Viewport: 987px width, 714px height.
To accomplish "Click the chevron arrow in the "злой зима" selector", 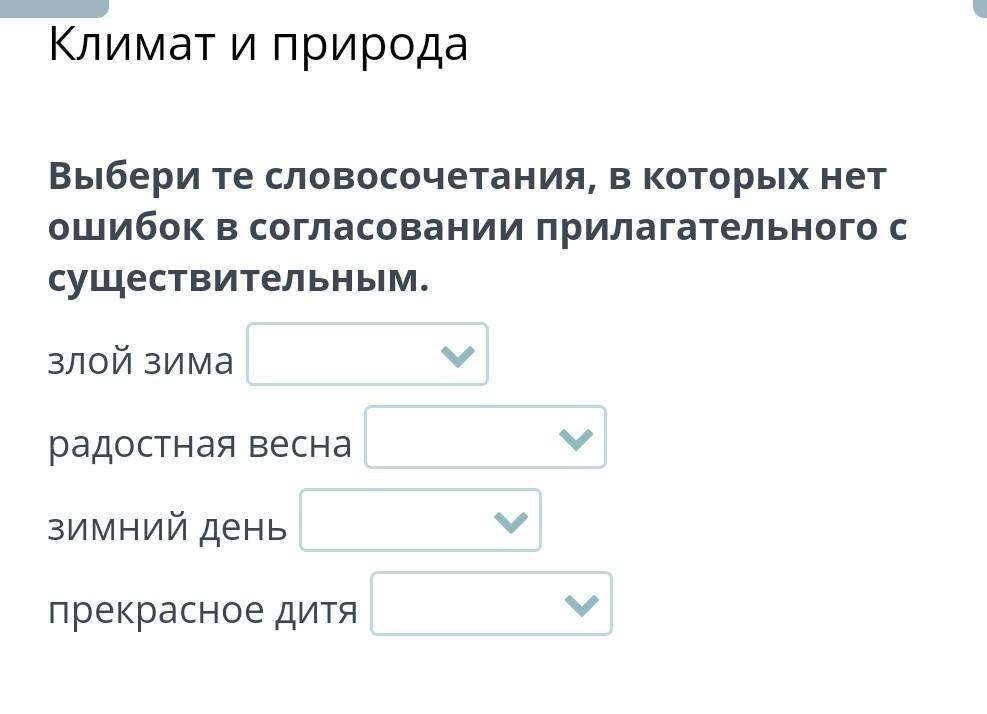I will [457, 356].
